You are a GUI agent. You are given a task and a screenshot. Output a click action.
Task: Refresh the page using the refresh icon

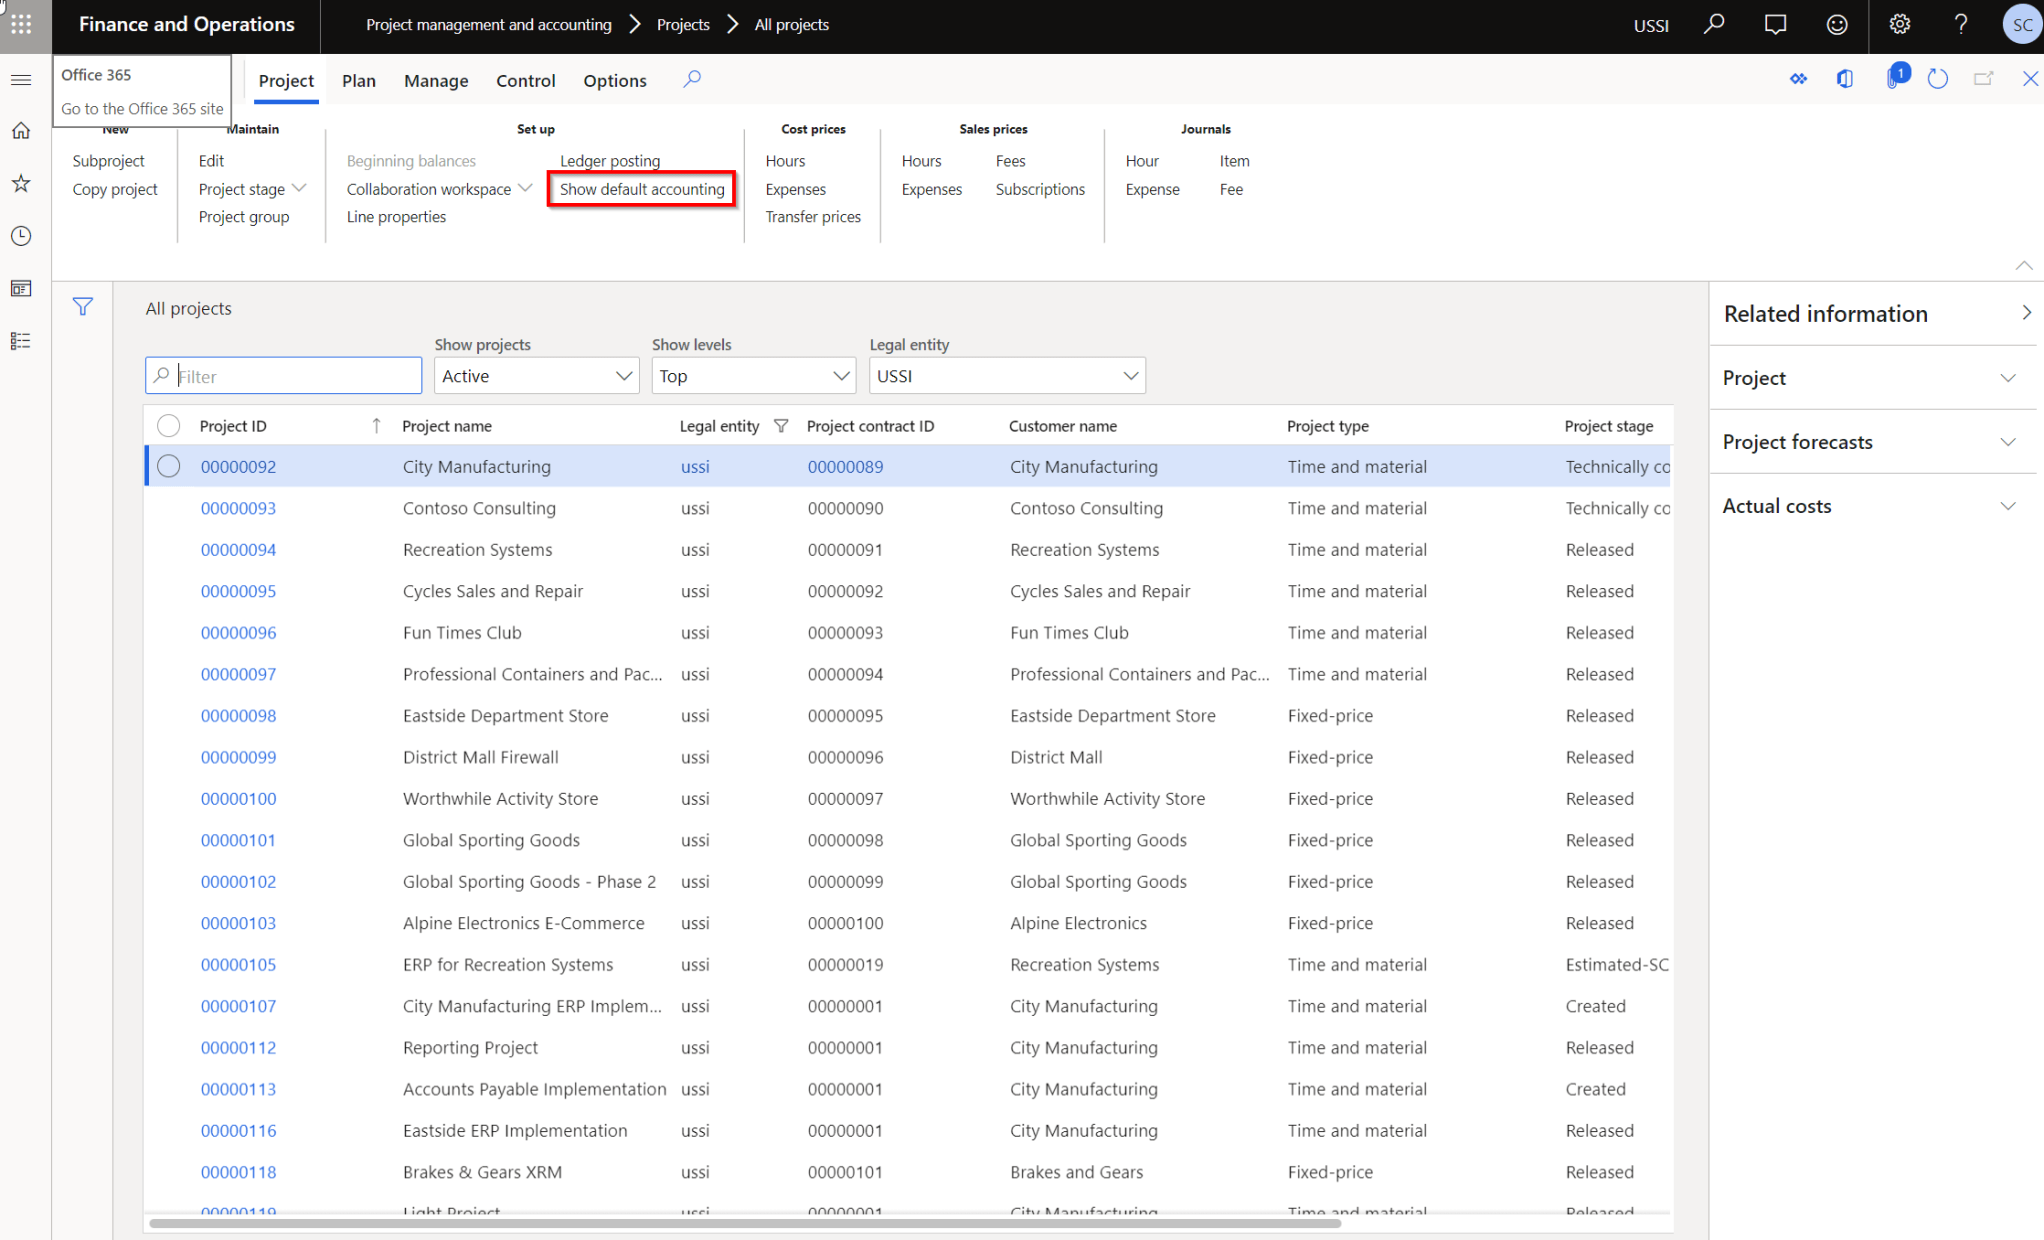(1938, 78)
